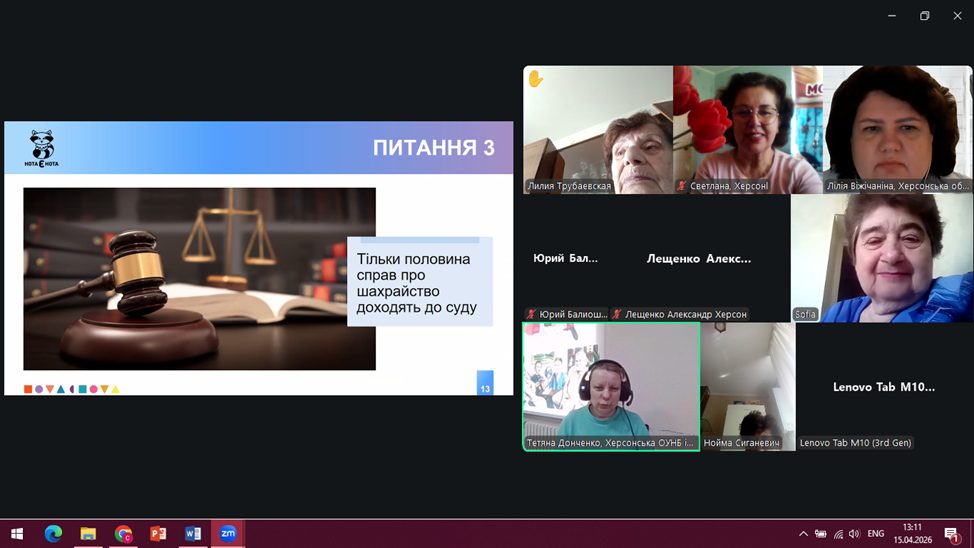
Task: Launch Microsoft Edge from the taskbar
Action: click(x=53, y=533)
